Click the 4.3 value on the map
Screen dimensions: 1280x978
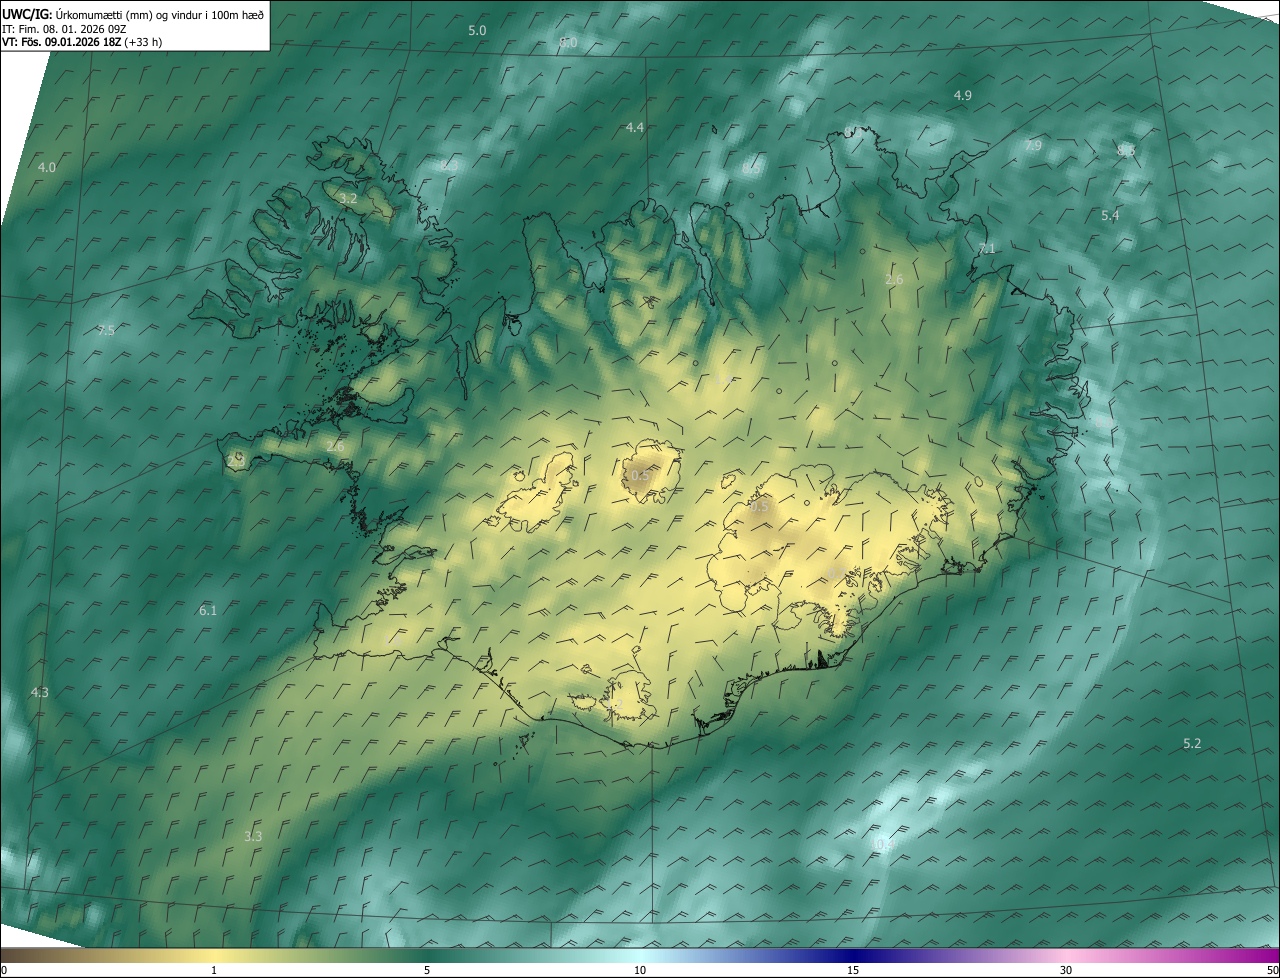pyautogui.click(x=39, y=692)
